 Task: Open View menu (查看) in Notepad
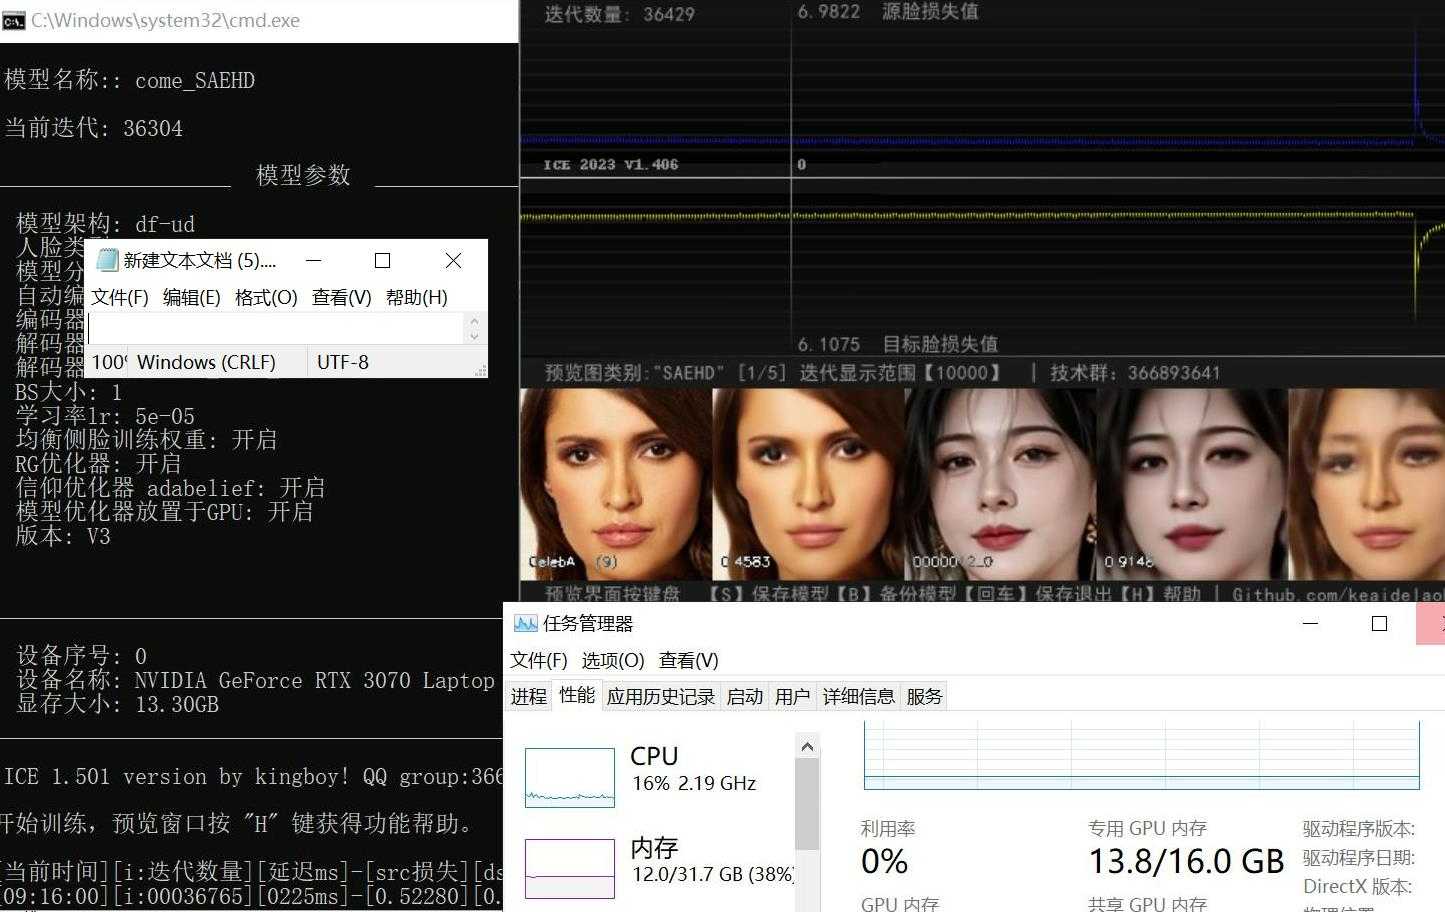coord(341,297)
